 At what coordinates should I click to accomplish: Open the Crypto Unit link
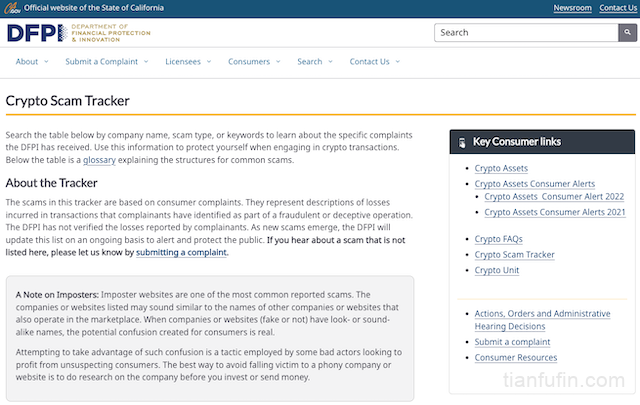click(497, 270)
